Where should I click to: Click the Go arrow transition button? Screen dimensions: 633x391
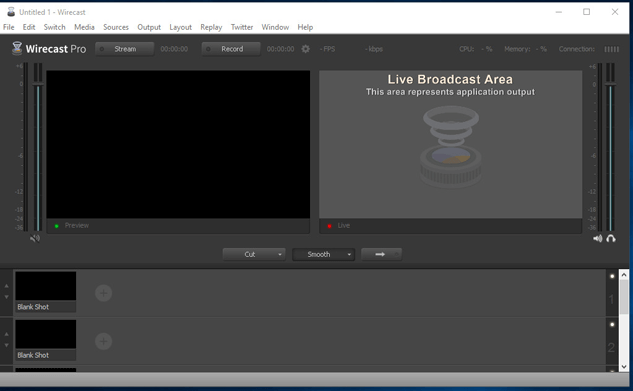click(381, 254)
